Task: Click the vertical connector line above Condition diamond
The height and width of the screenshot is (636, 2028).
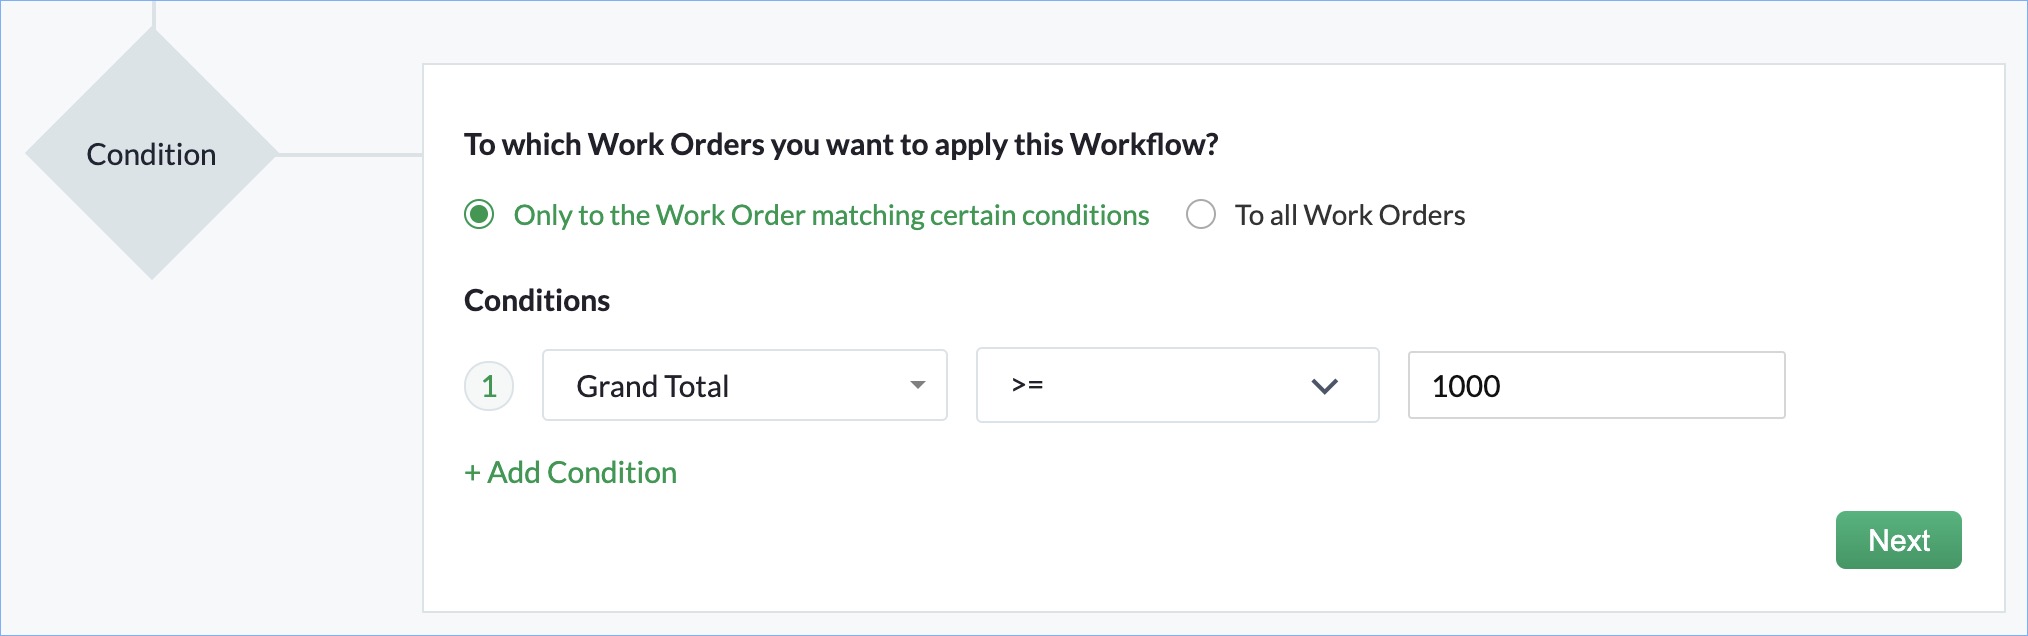Action: point(154,14)
